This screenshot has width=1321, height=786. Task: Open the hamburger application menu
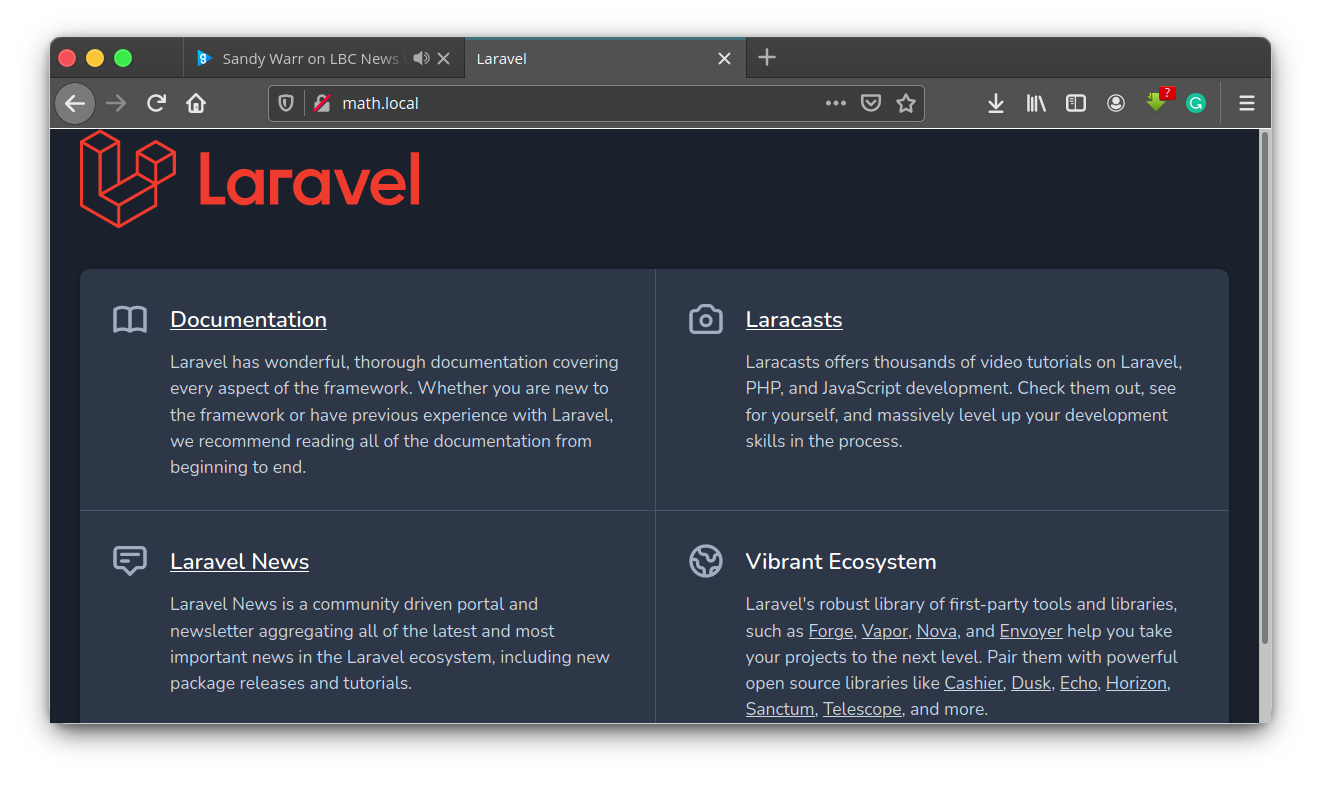point(1247,103)
